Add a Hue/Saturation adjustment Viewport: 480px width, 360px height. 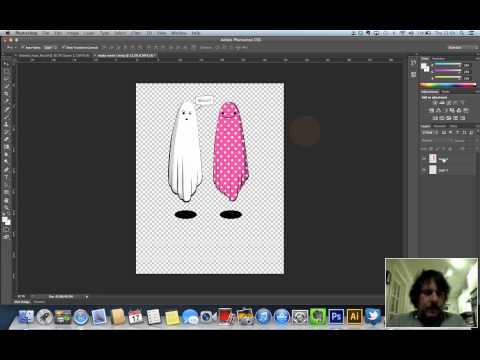[431, 110]
